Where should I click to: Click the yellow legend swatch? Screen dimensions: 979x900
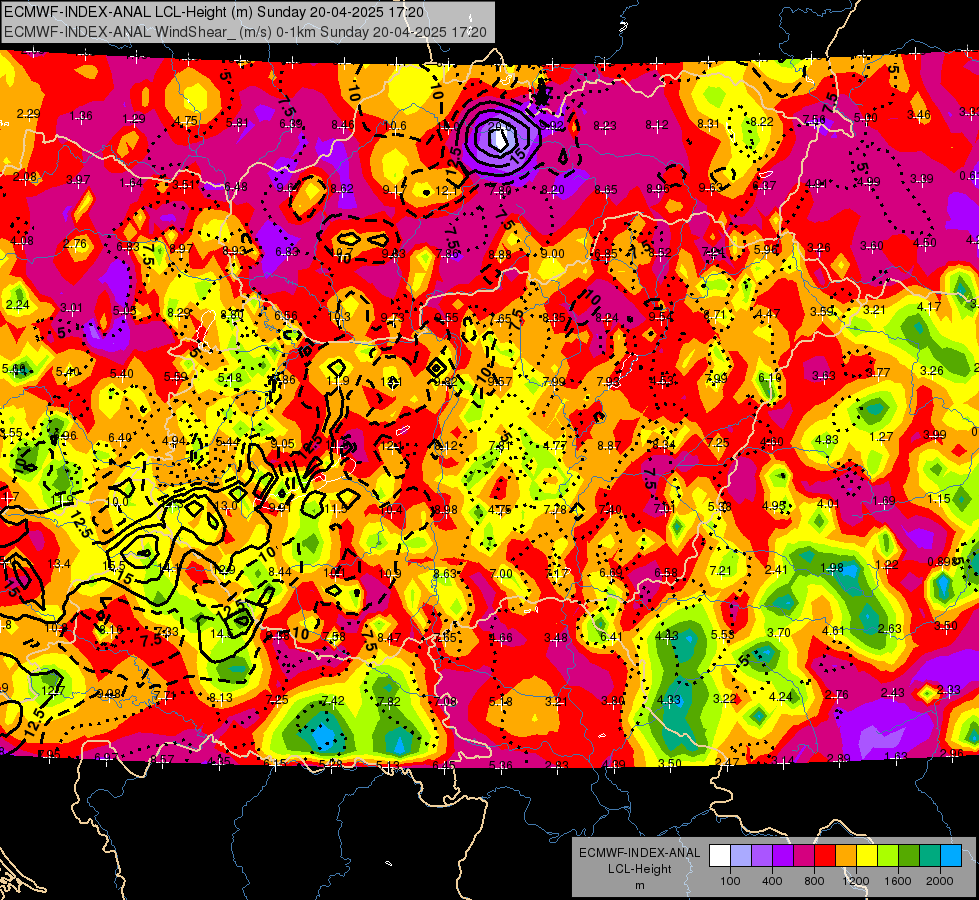867,856
